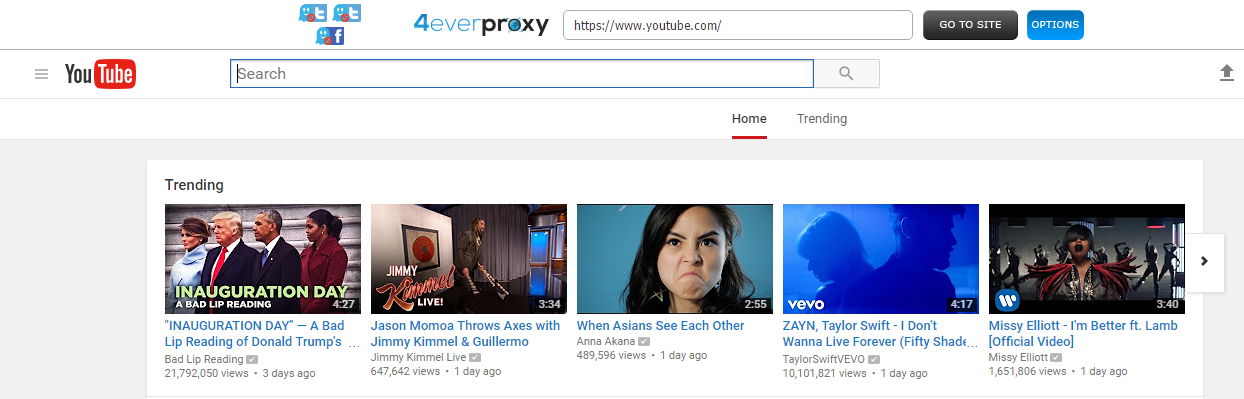Click the 4:17 duration badge
Screen dimensions: 1244x399
(962, 304)
